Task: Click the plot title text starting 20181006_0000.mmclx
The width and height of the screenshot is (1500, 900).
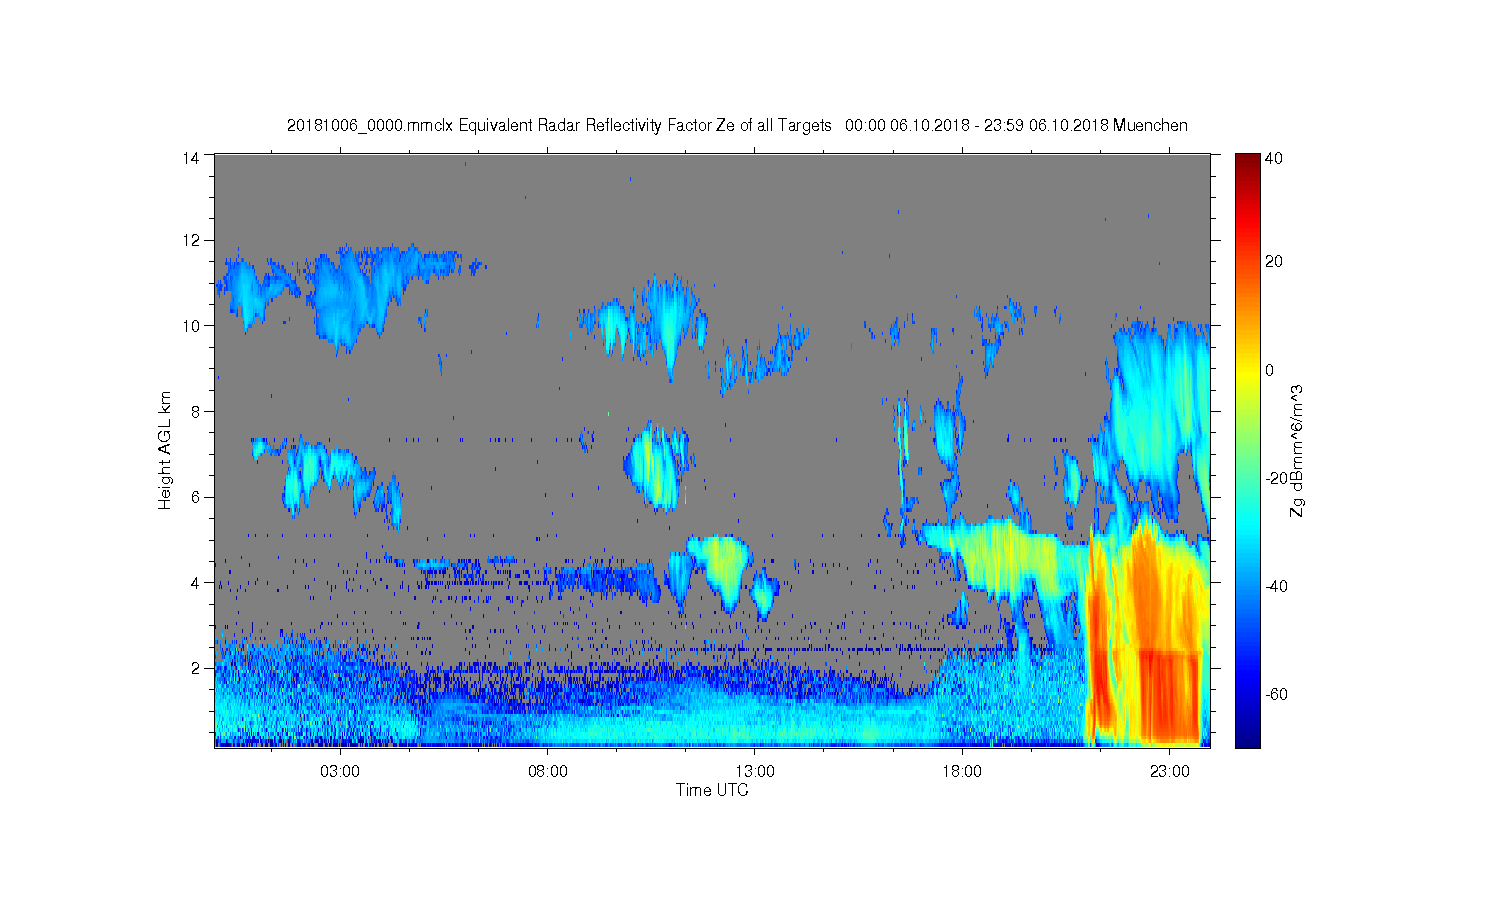Action: 737,126
